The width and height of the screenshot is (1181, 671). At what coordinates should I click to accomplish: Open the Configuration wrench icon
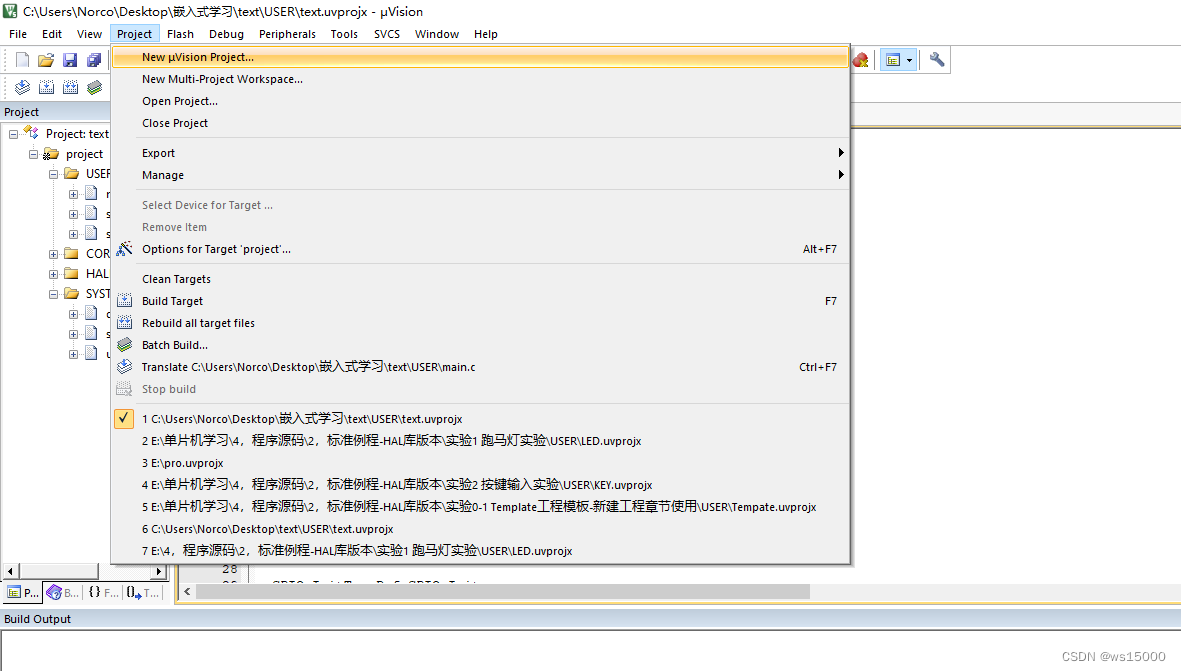936,59
